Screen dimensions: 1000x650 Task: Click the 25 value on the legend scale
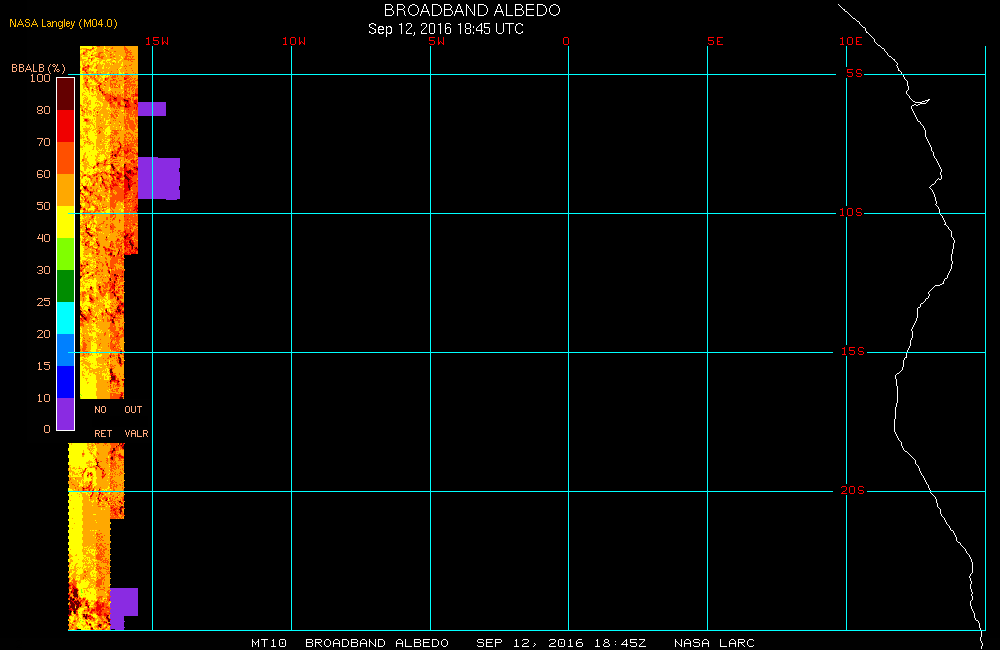(x=43, y=302)
